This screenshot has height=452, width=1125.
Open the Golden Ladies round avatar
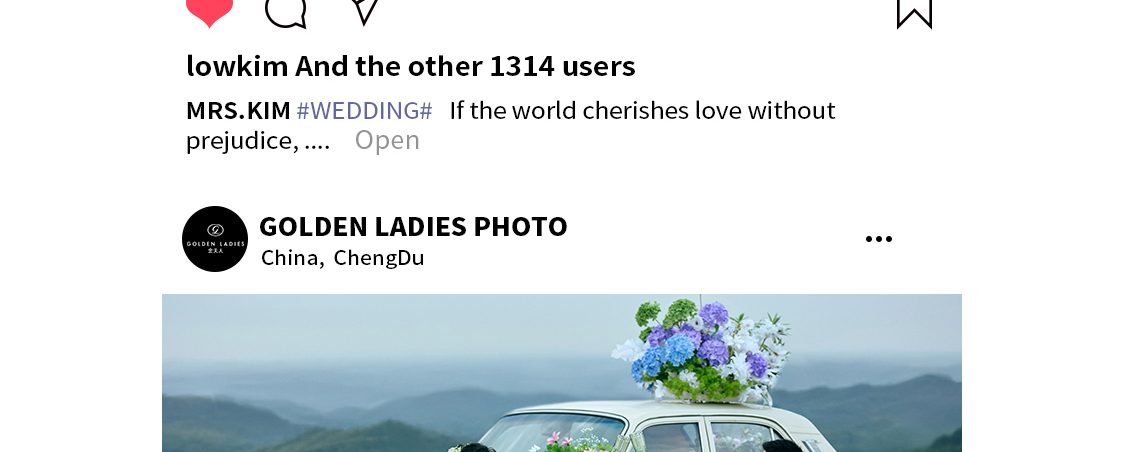point(215,239)
